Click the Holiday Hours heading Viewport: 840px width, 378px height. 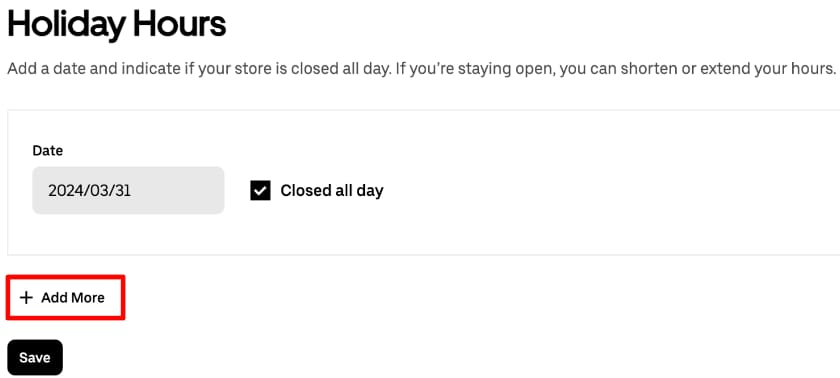point(117,24)
